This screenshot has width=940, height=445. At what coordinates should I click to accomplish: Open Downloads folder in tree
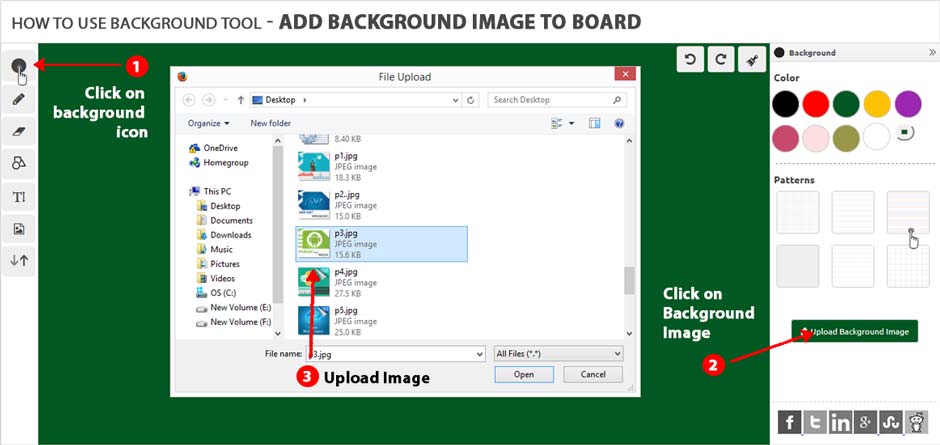click(224, 235)
